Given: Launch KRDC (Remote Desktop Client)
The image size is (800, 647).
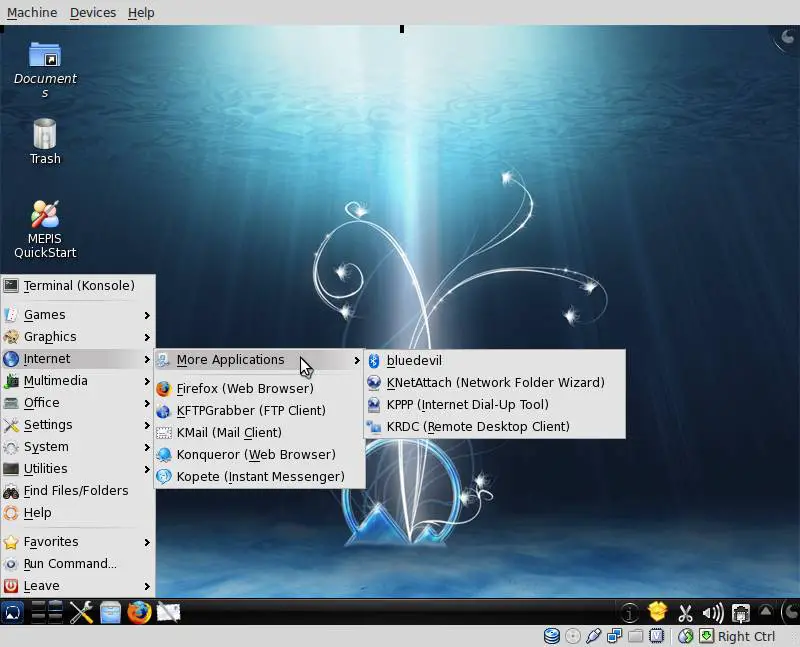Looking at the screenshot, I should pos(495,427).
